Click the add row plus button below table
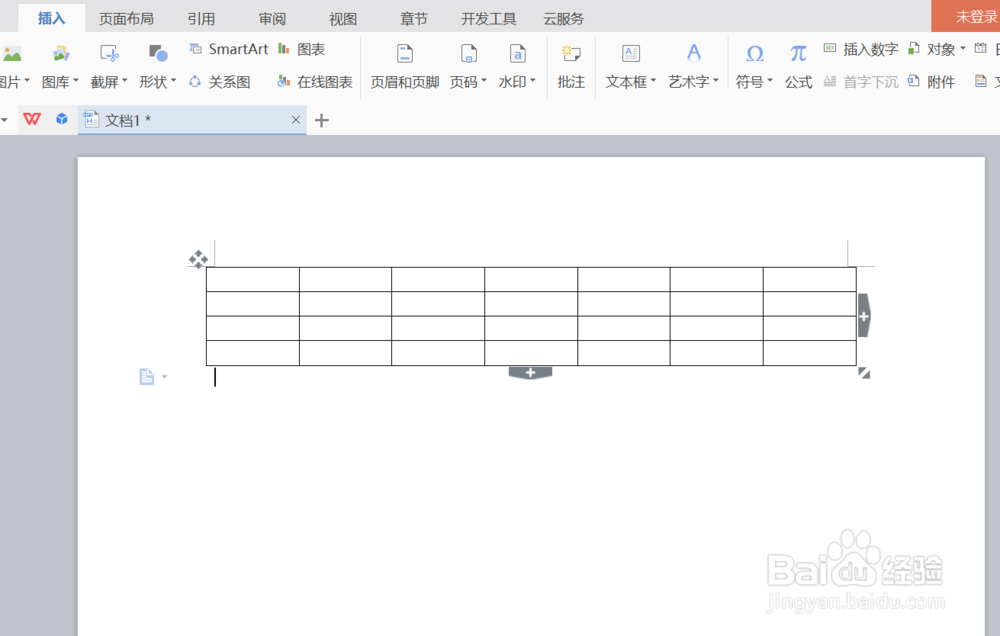Image resolution: width=1000 pixels, height=636 pixels. click(530, 371)
